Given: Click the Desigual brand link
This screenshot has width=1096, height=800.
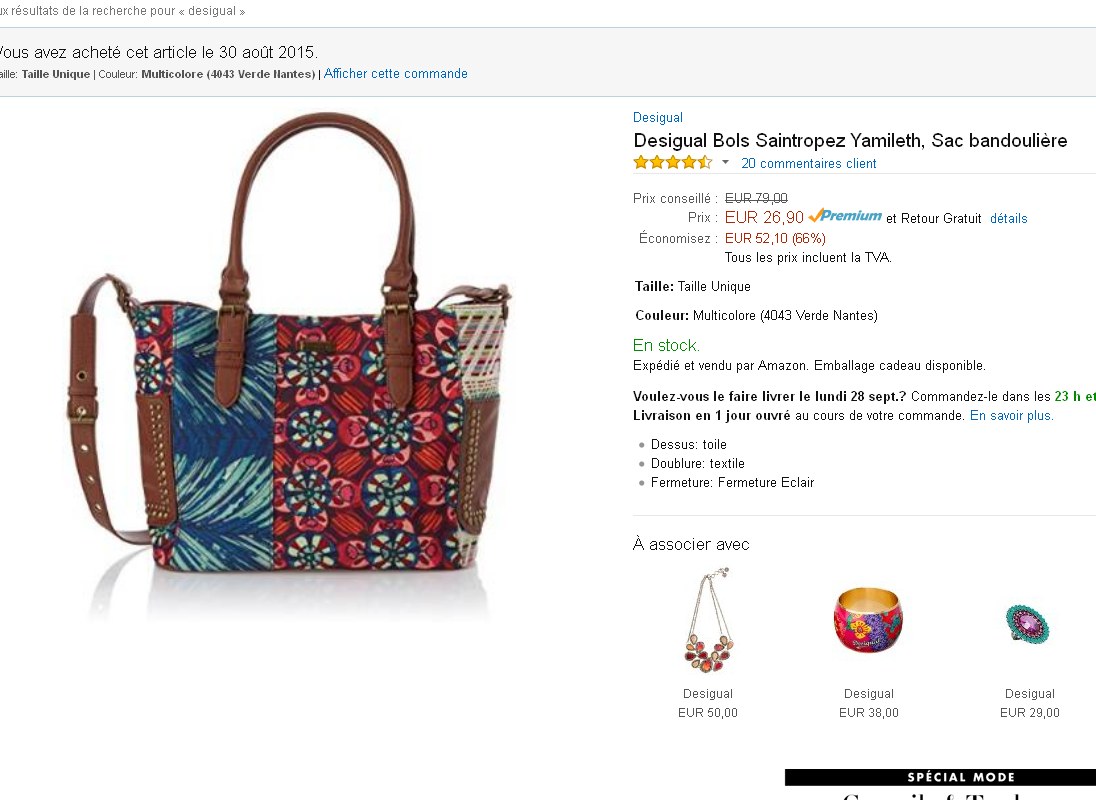Looking at the screenshot, I should click(x=658, y=118).
